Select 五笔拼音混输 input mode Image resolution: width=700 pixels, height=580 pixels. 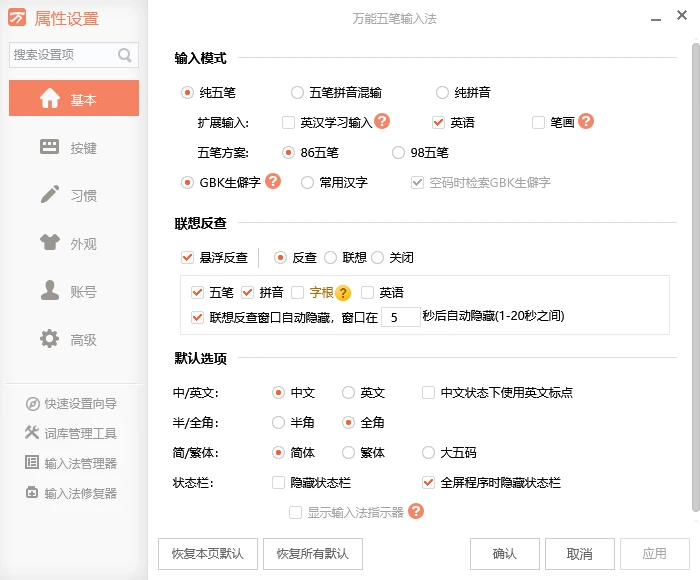(297, 93)
